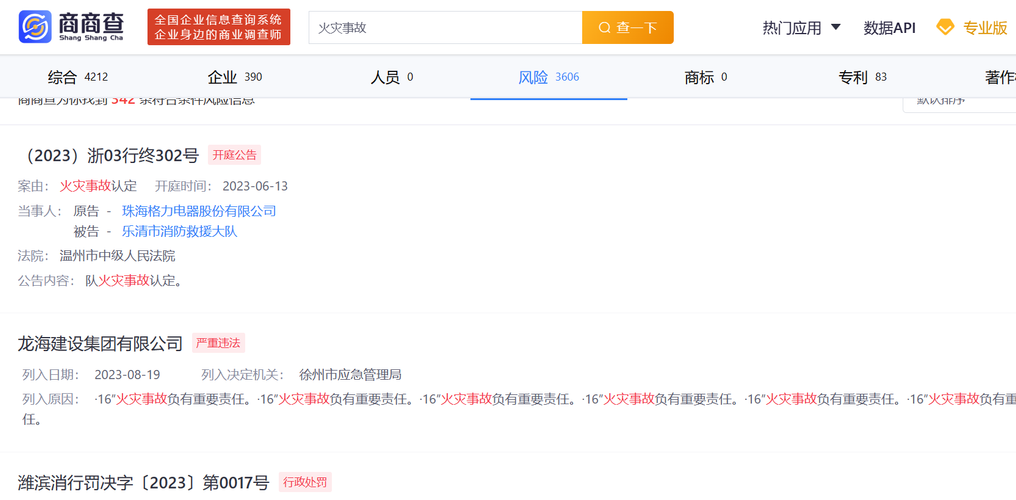Click the hearing date 2023-06-13
The height and width of the screenshot is (500, 1016).
coord(255,187)
